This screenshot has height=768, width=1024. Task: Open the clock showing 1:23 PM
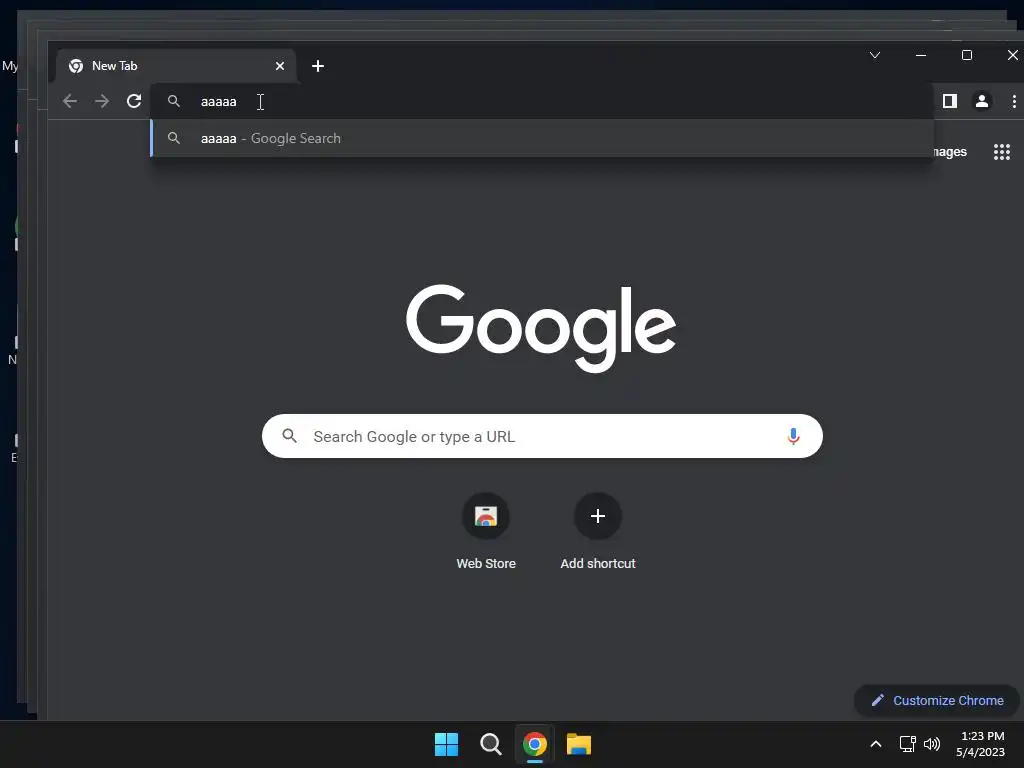[981, 744]
